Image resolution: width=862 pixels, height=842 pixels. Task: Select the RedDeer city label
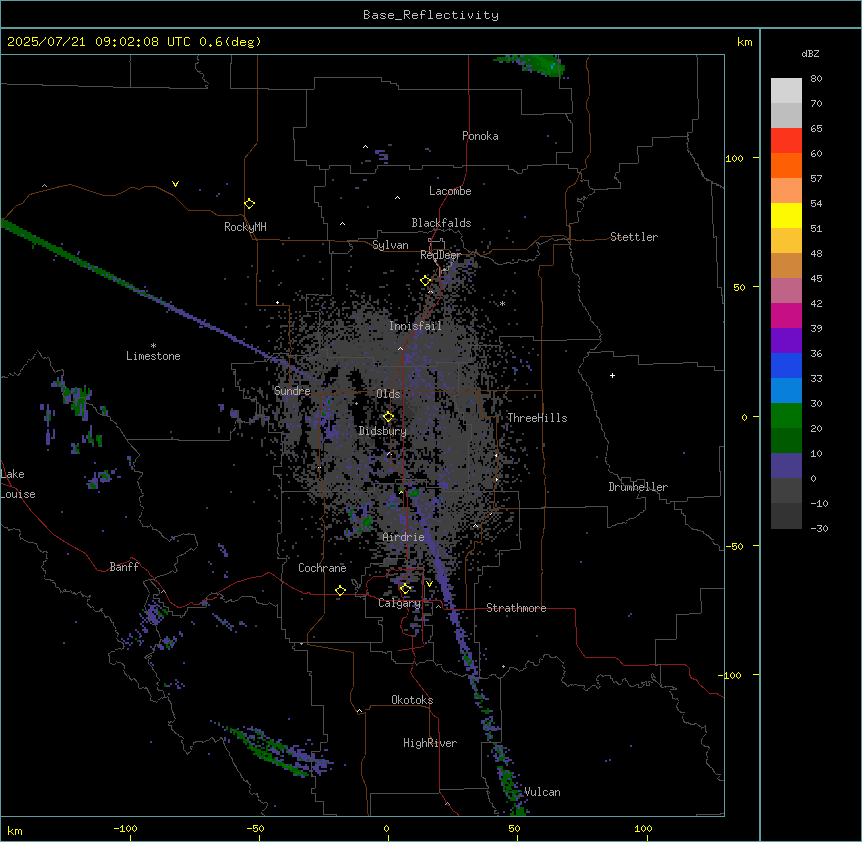[x=440, y=255]
